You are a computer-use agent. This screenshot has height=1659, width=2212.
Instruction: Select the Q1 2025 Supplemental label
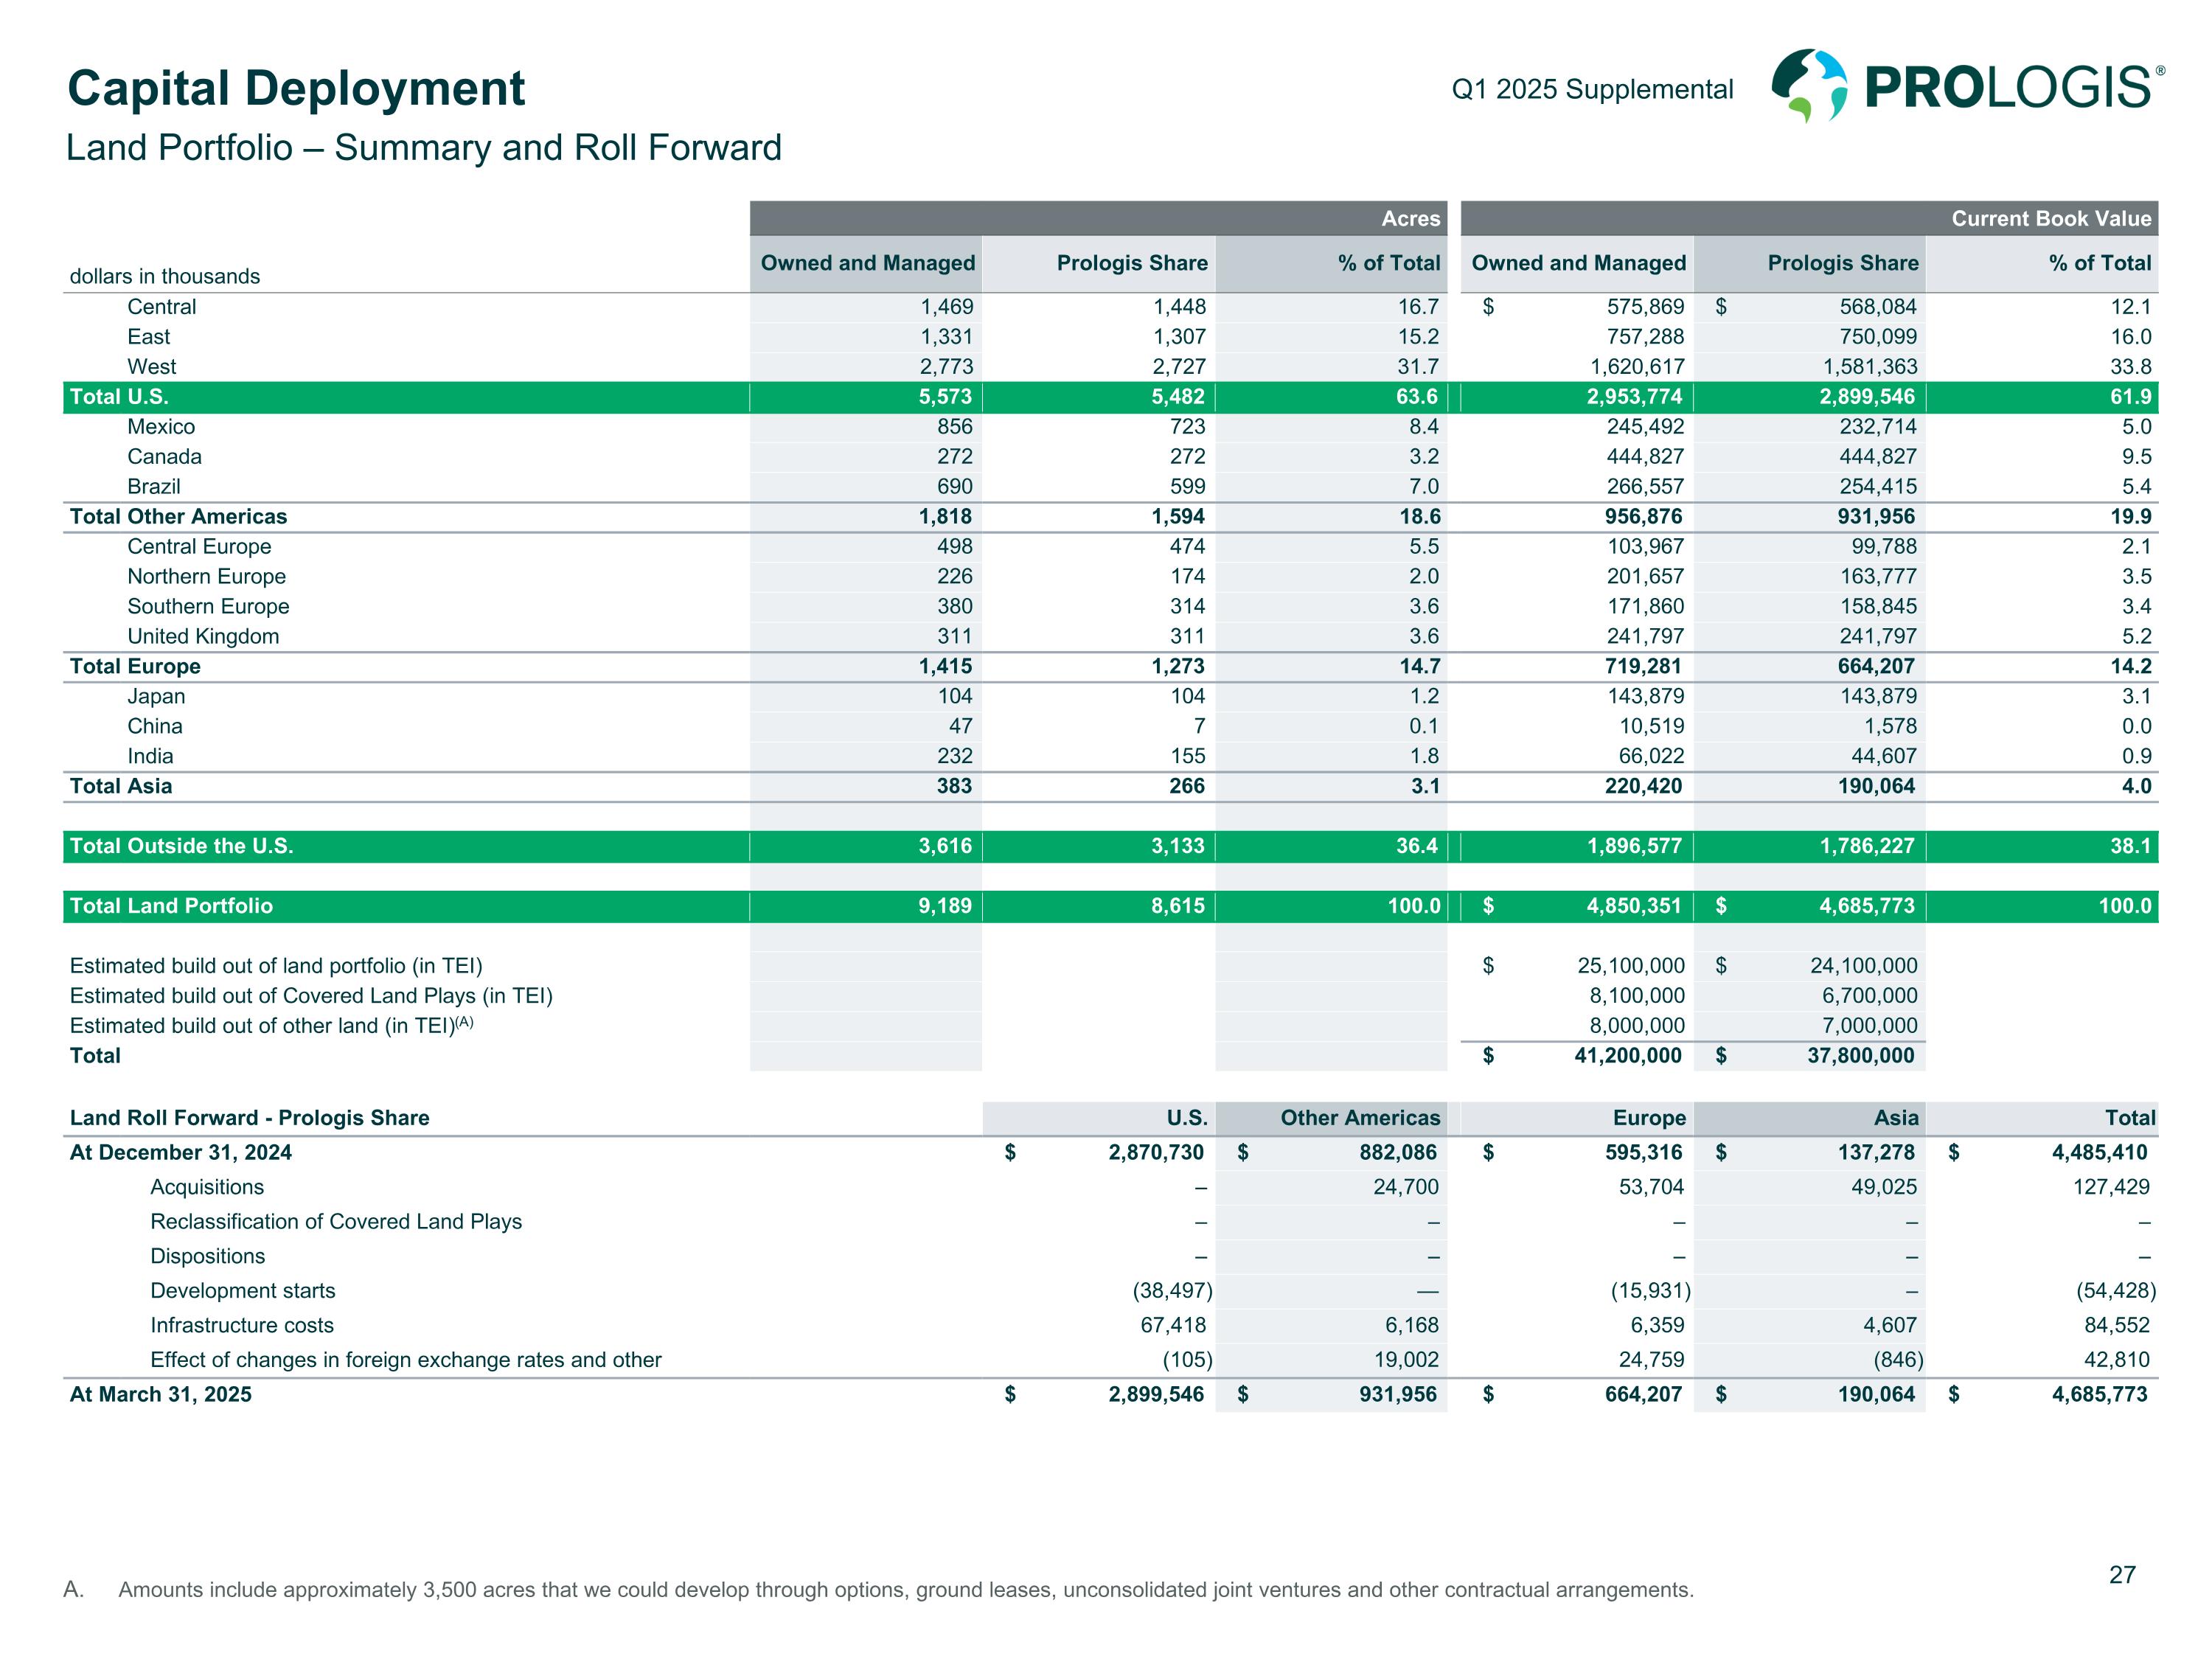pos(1592,89)
